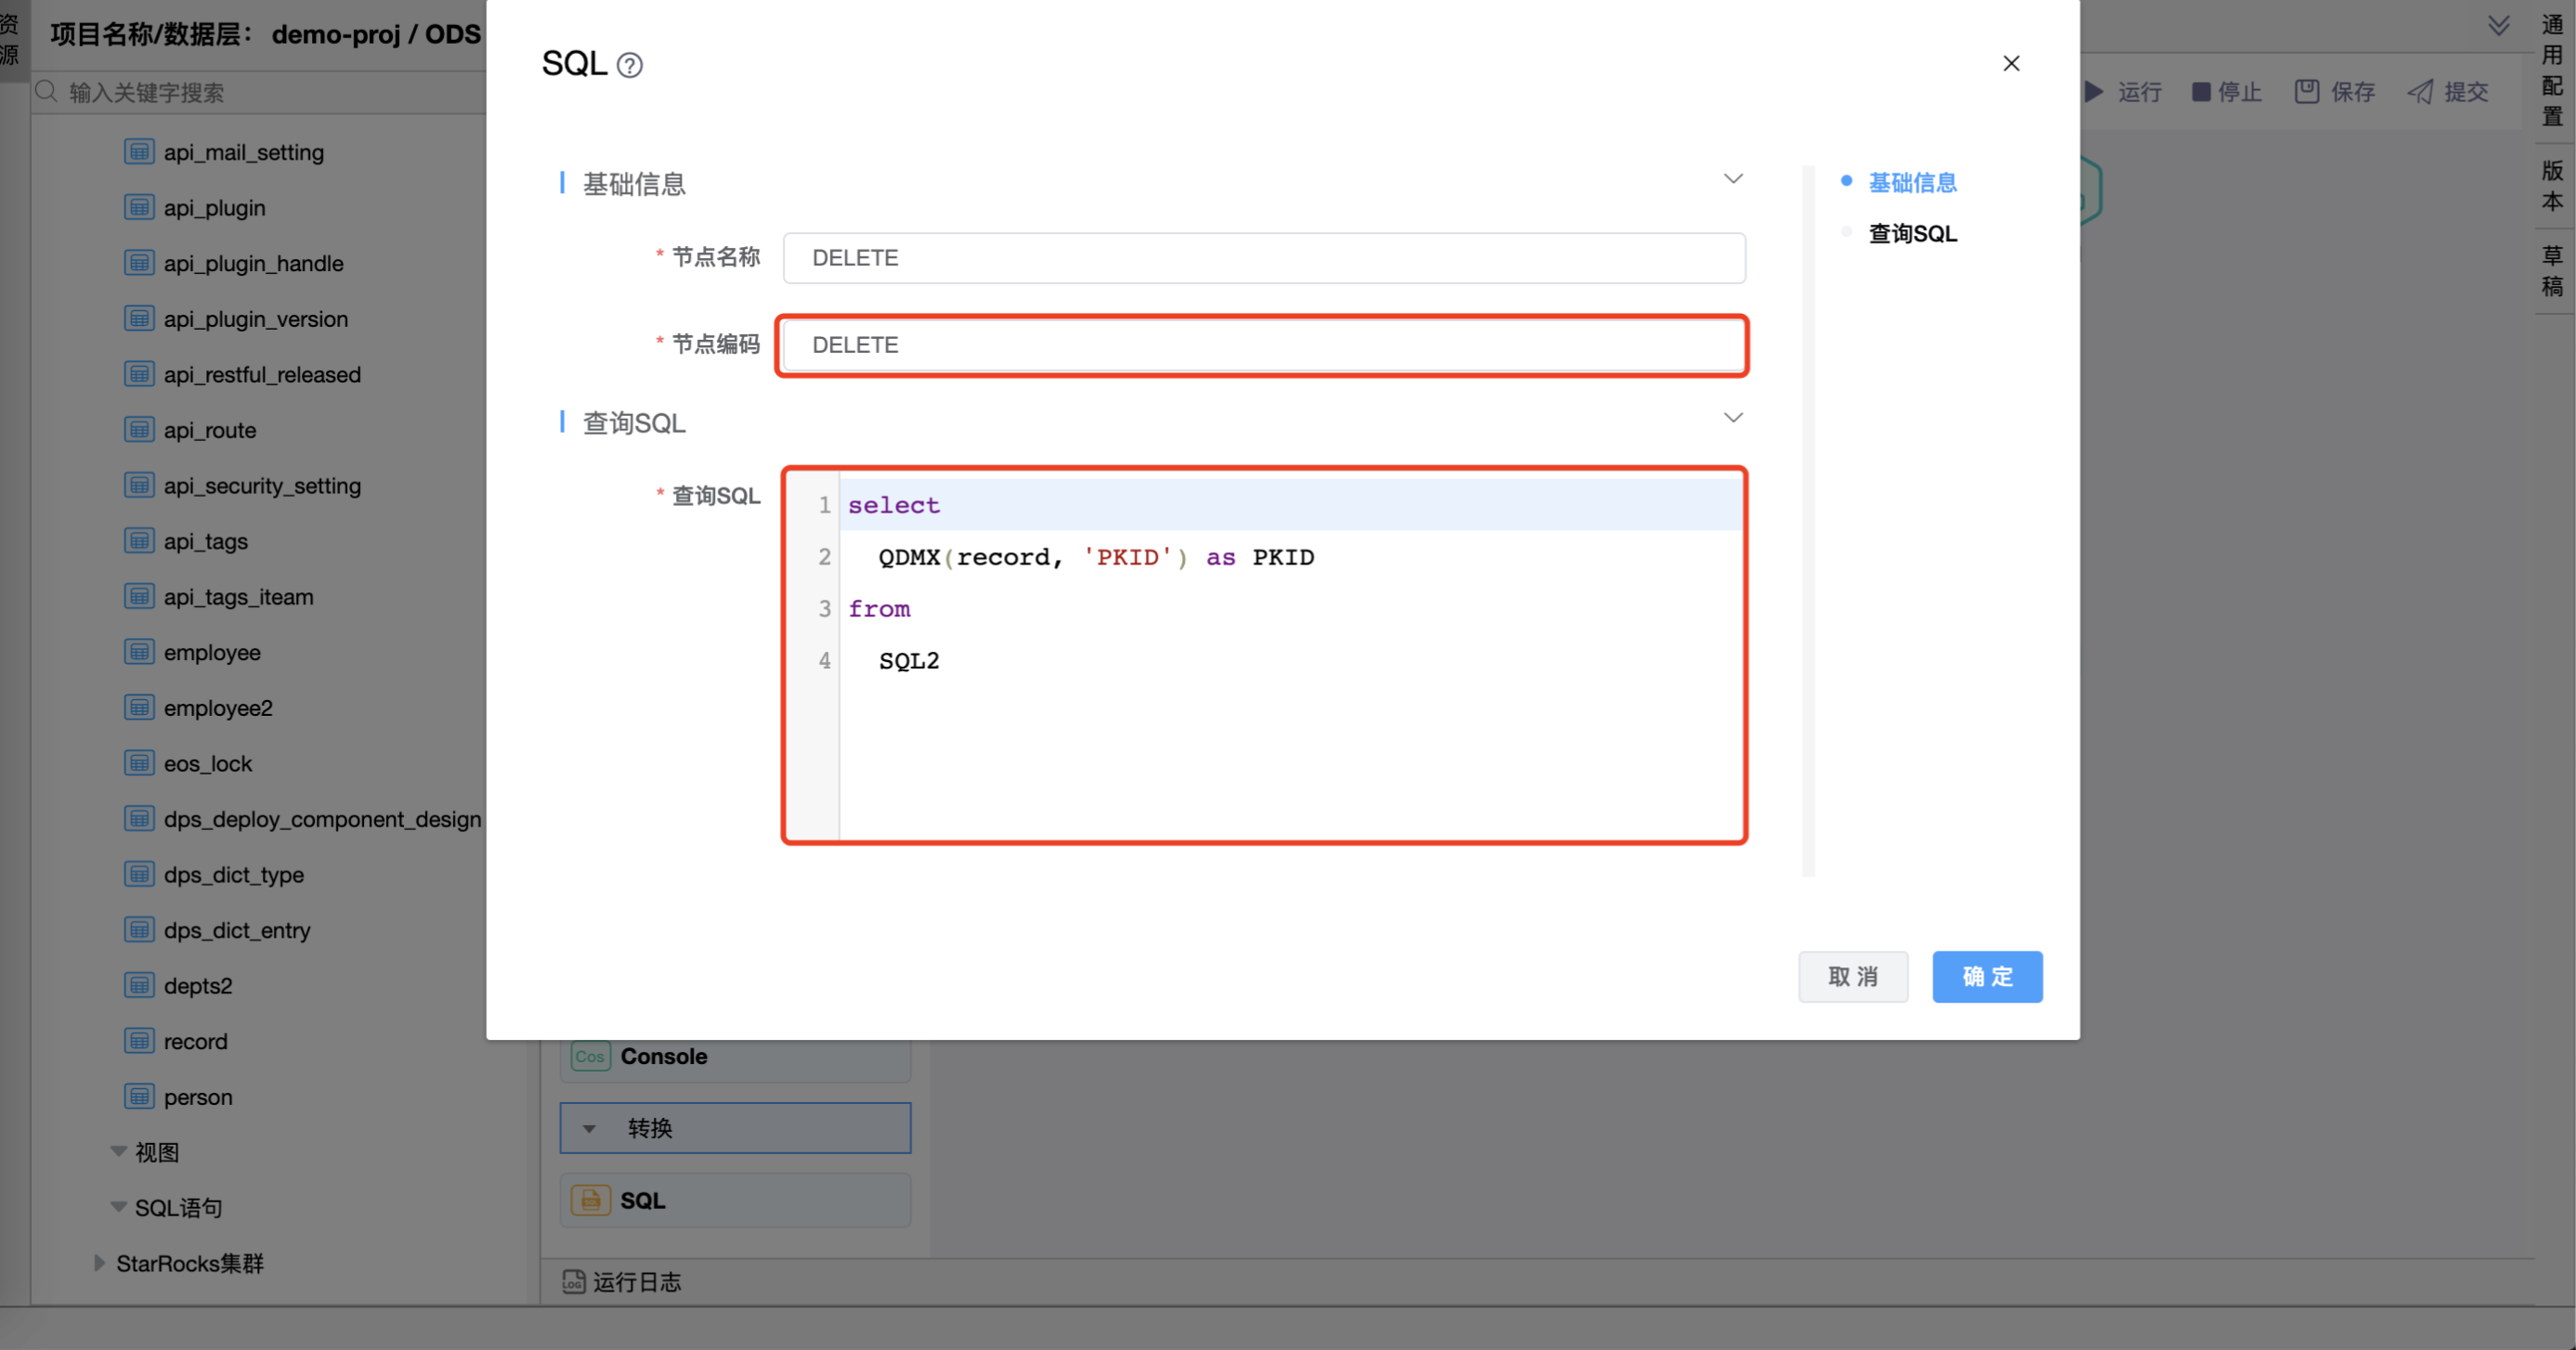Viewport: 2576px width, 1350px height.
Task: Click the Save disk icon
Action: pos(2306,92)
